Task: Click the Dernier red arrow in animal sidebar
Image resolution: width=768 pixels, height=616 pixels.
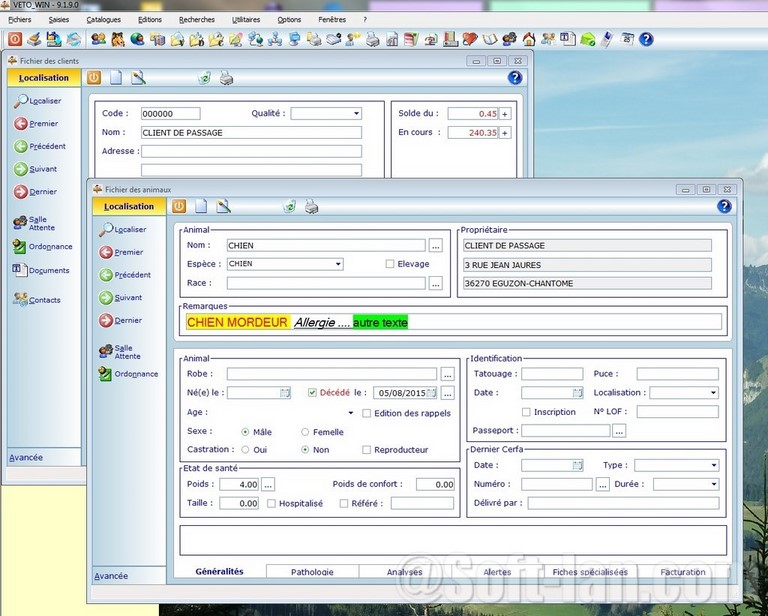Action: click(x=106, y=321)
